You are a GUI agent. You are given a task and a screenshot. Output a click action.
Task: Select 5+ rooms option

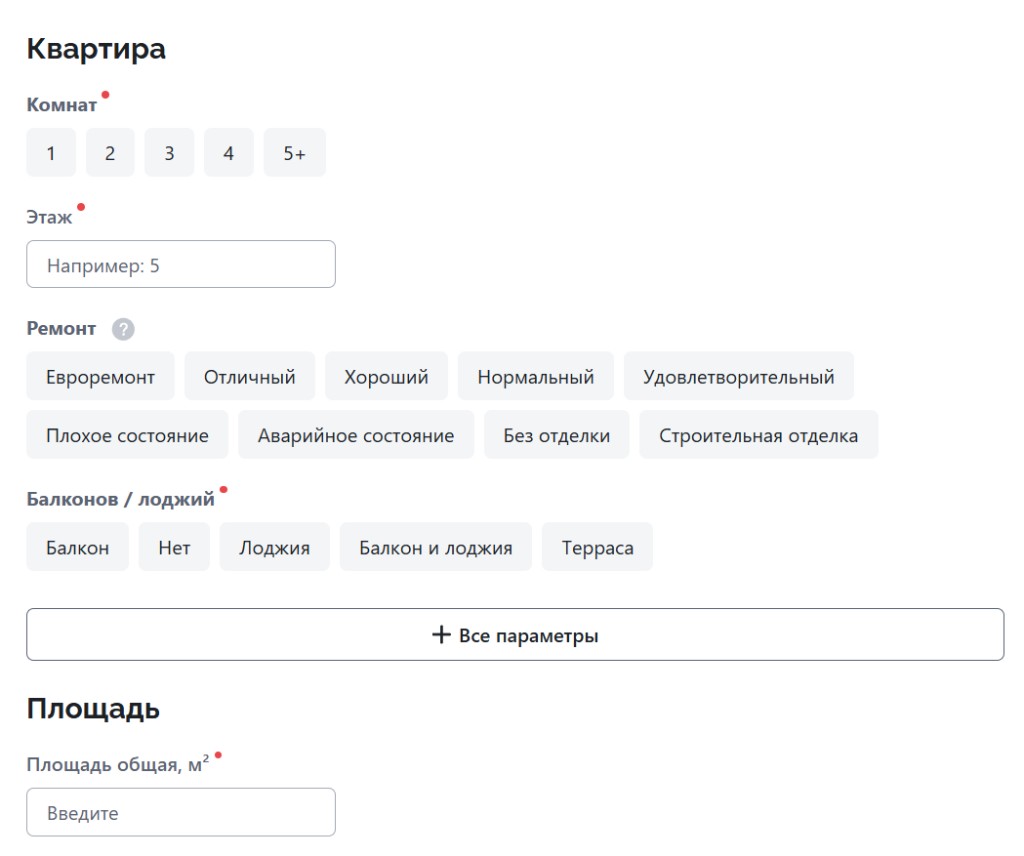coord(295,153)
